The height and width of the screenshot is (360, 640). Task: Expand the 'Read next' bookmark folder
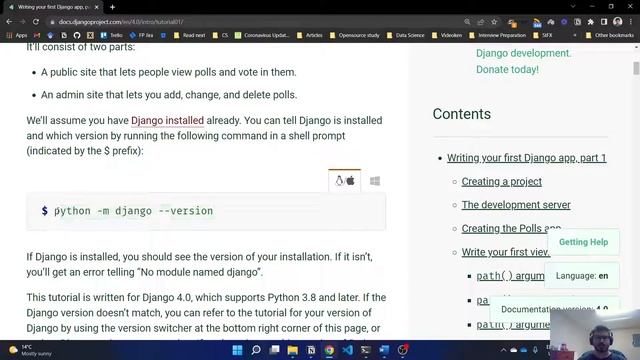coord(189,36)
